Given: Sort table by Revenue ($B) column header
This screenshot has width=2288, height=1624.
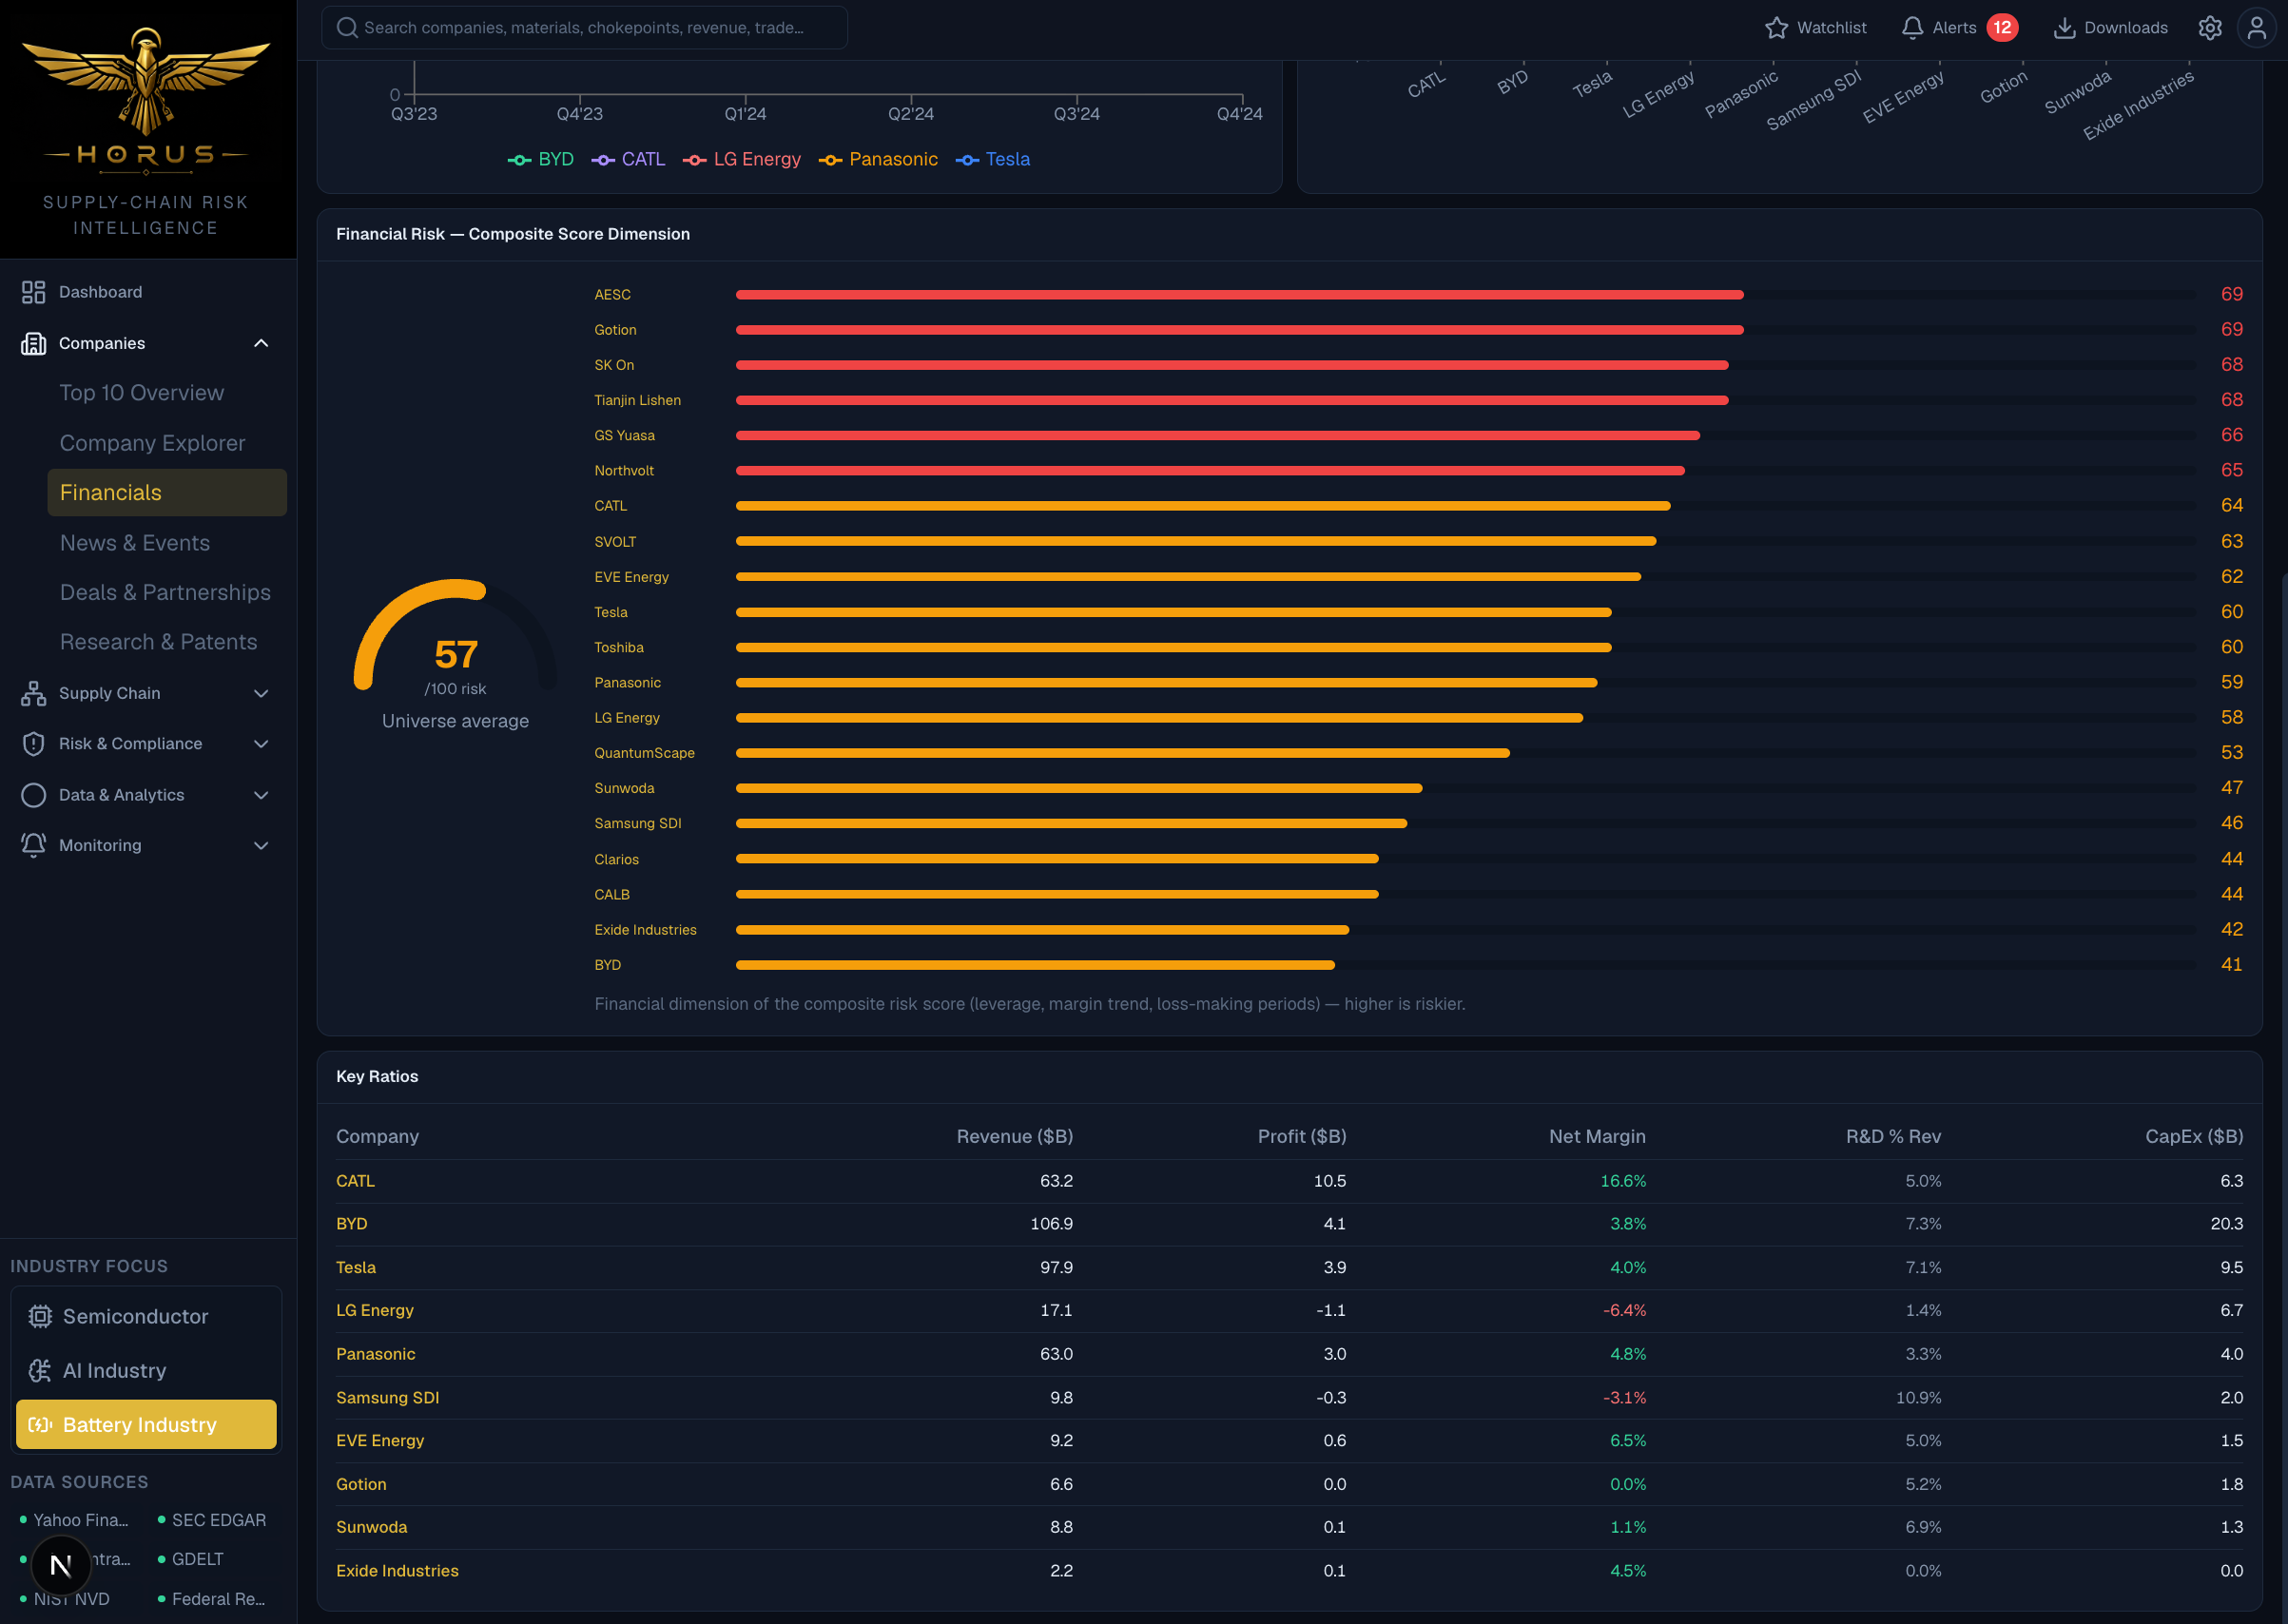Looking at the screenshot, I should [1014, 1137].
